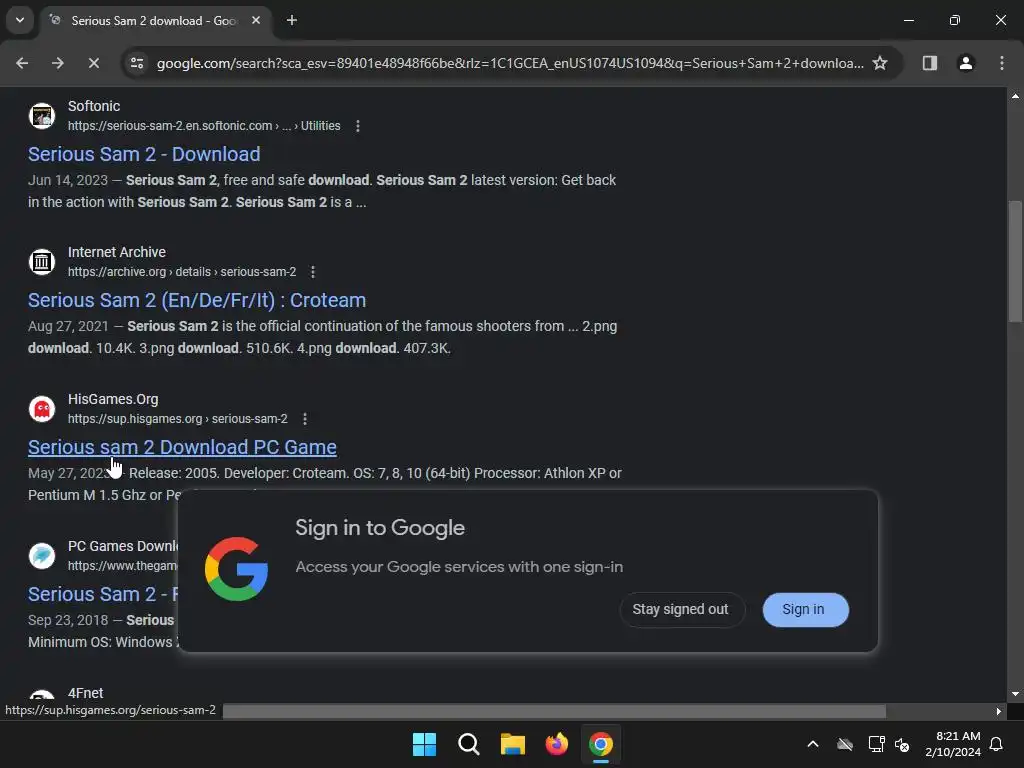Open Serious sam 2 Download PC Game link

click(x=182, y=447)
